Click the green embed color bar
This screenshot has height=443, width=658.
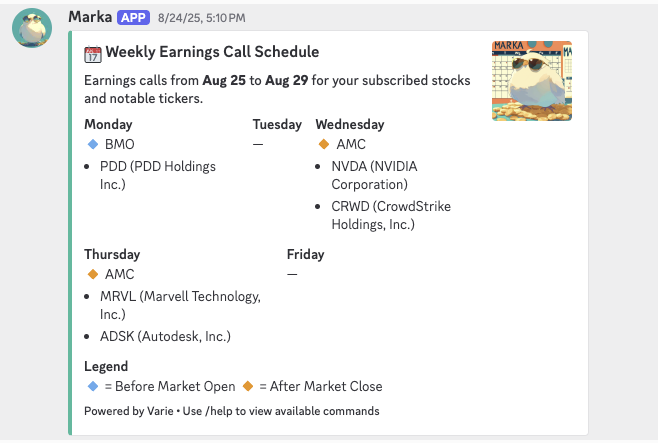[71, 232]
